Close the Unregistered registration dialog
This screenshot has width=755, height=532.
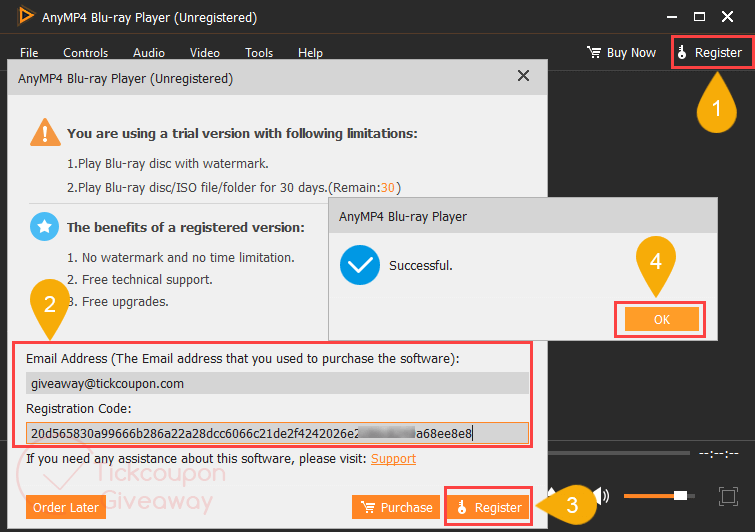tap(523, 77)
